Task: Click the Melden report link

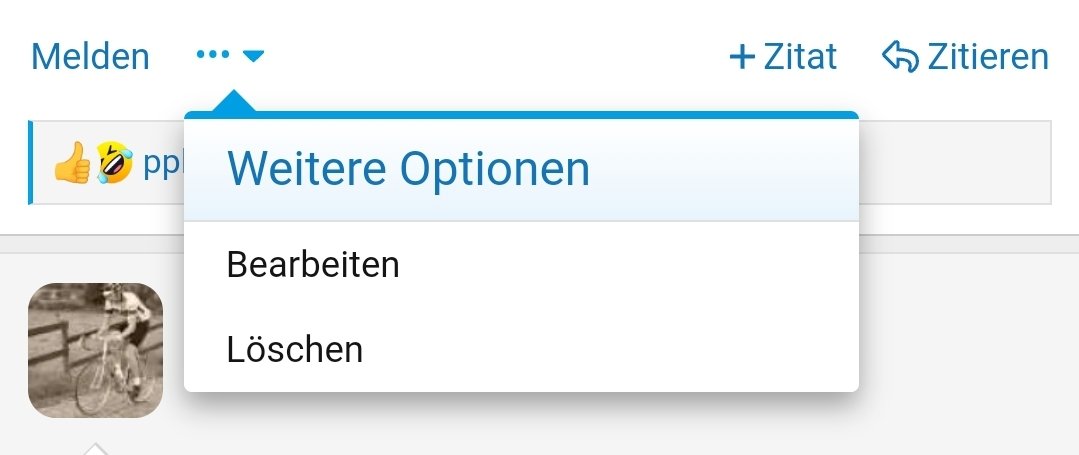Action: (x=90, y=57)
